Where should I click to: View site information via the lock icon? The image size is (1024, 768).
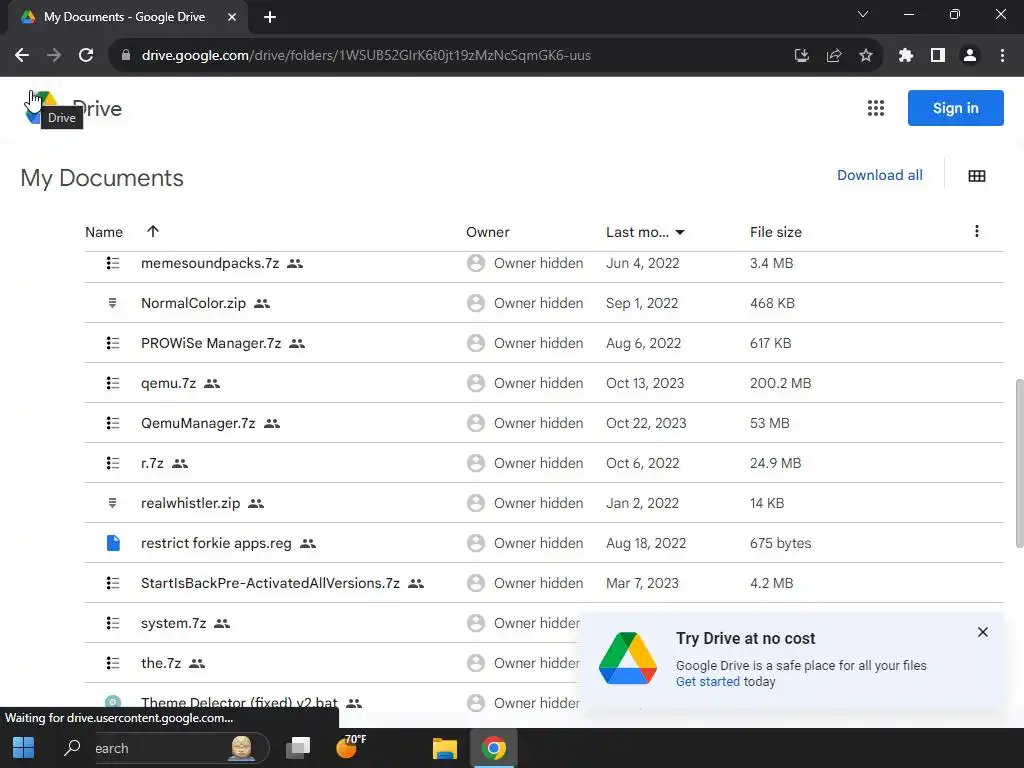coord(125,56)
